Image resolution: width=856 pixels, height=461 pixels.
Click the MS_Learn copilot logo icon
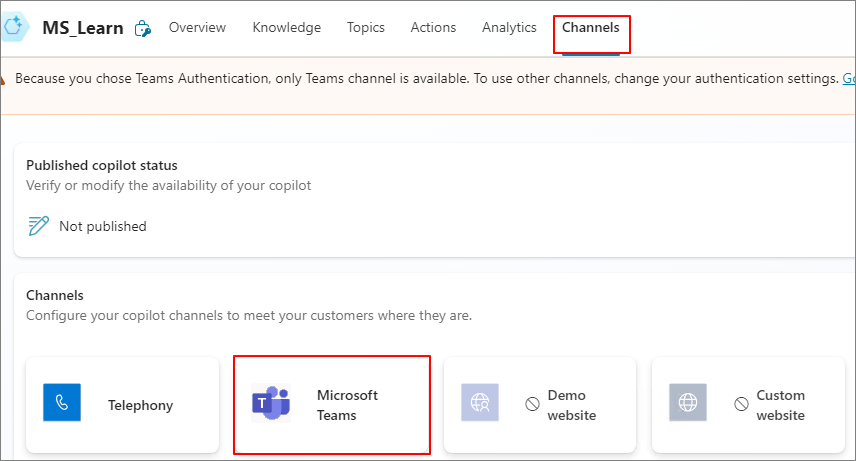[14, 27]
